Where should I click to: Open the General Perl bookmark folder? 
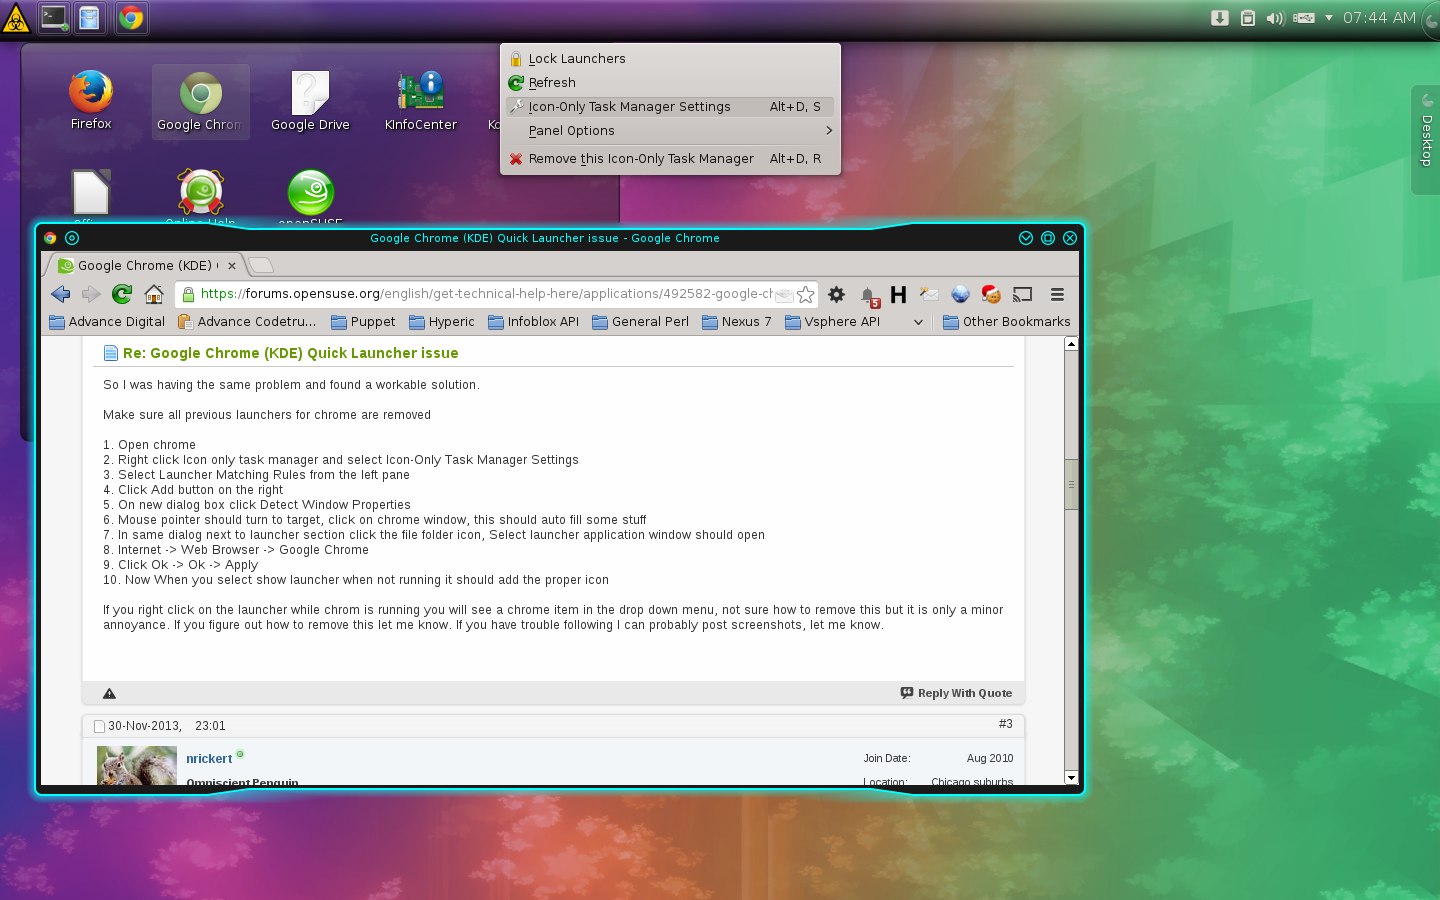[x=640, y=322]
